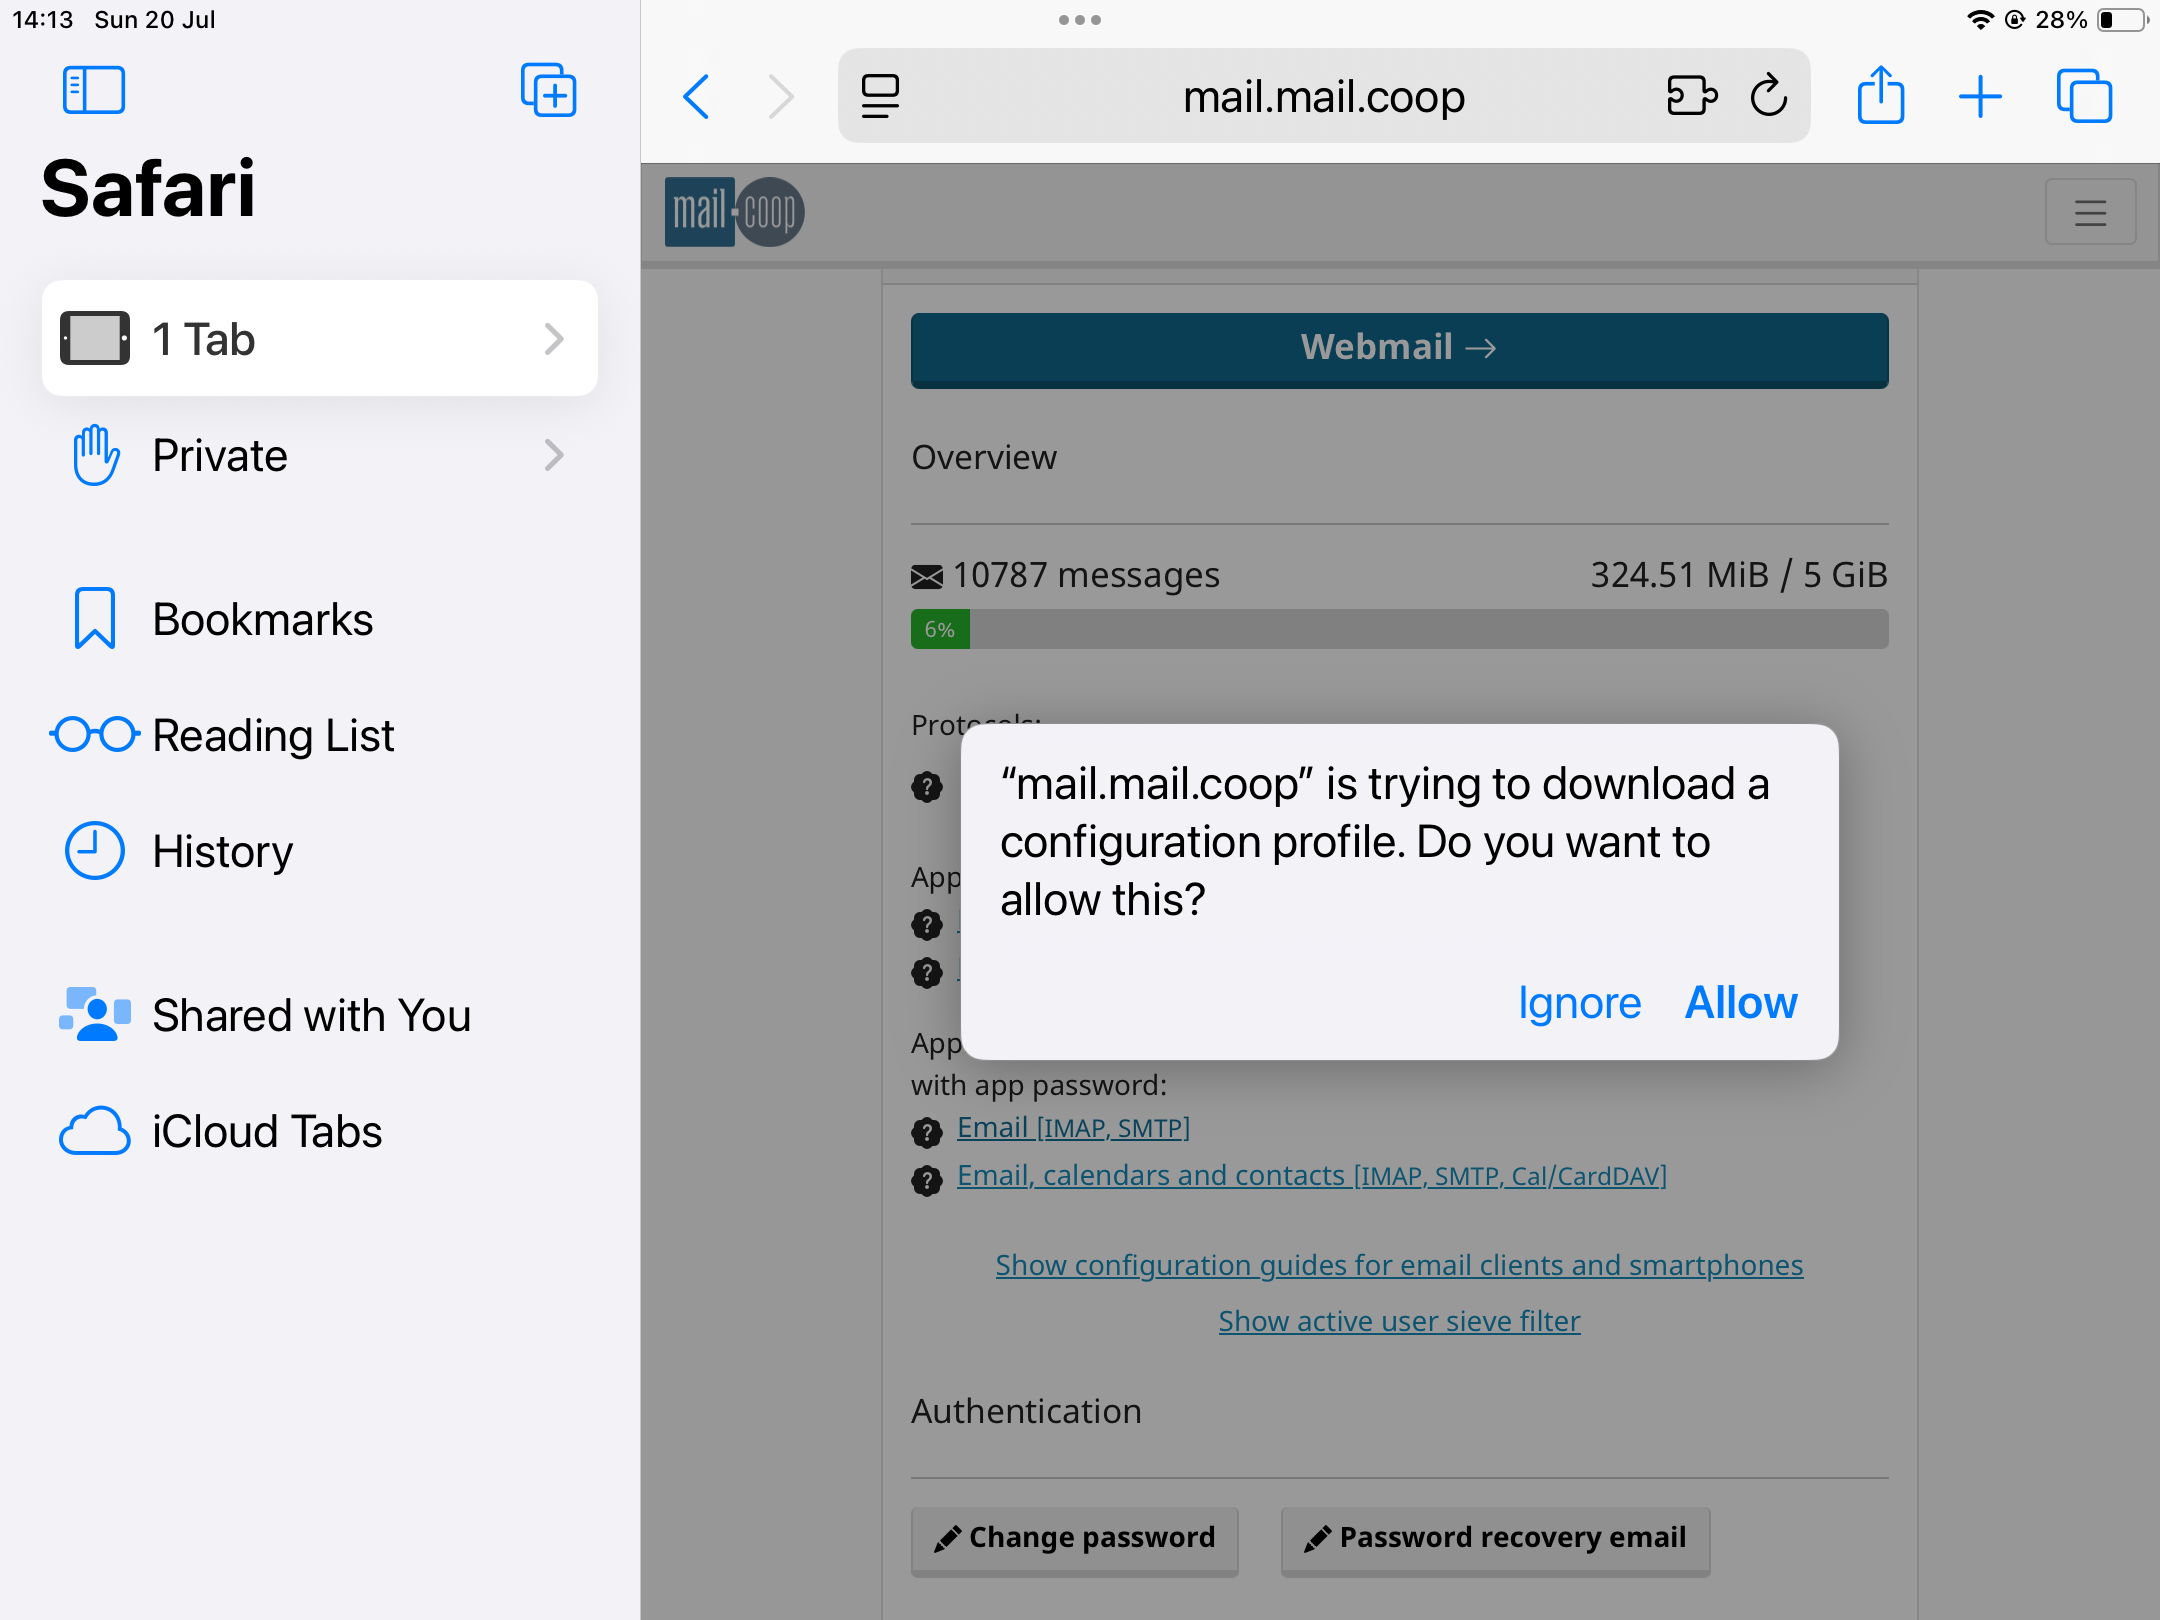
Task: Open Webmail button
Action: [x=1399, y=349]
